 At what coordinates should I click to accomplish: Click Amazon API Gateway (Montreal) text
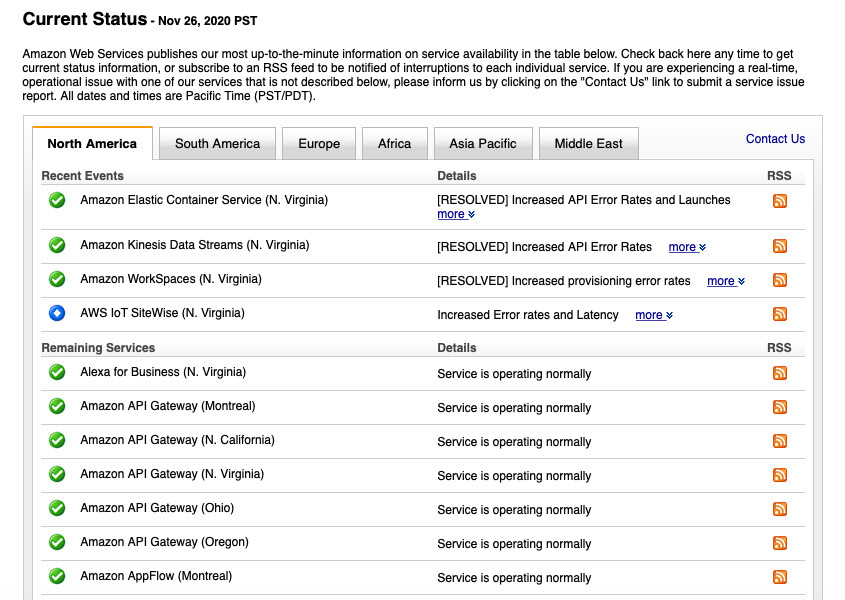[168, 406]
